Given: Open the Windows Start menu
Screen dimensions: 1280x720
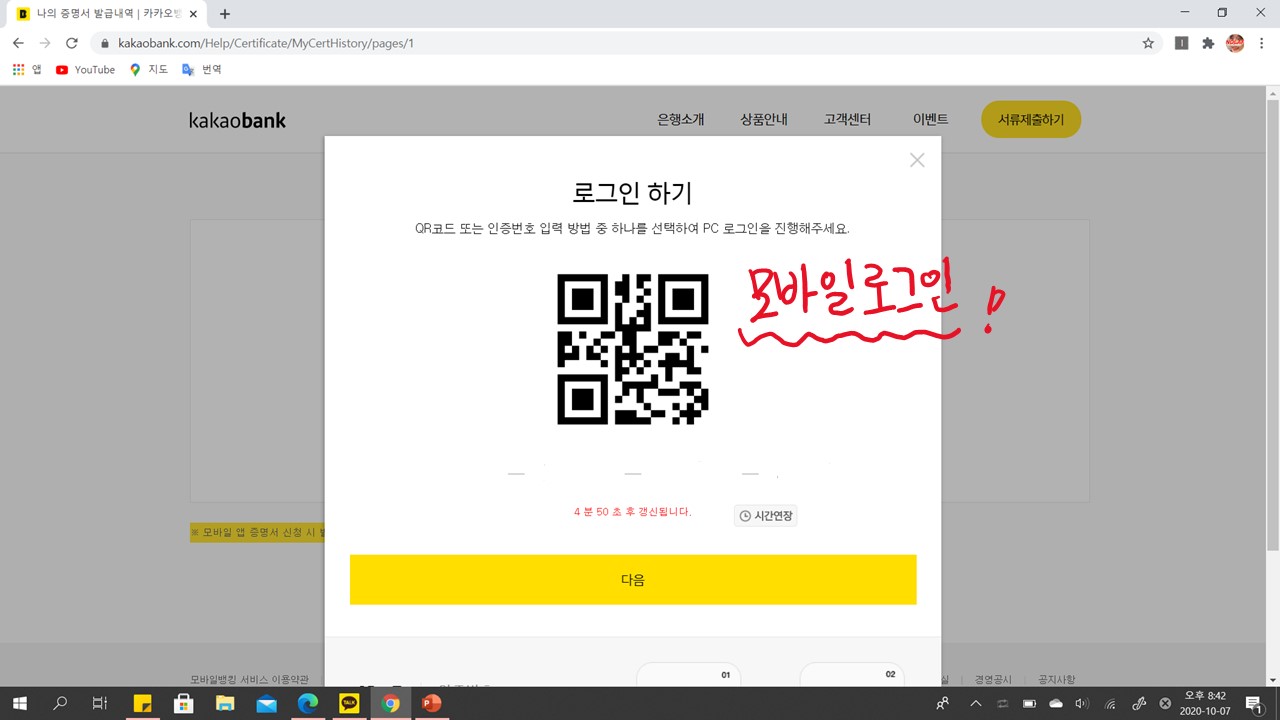Looking at the screenshot, I should 19,704.
